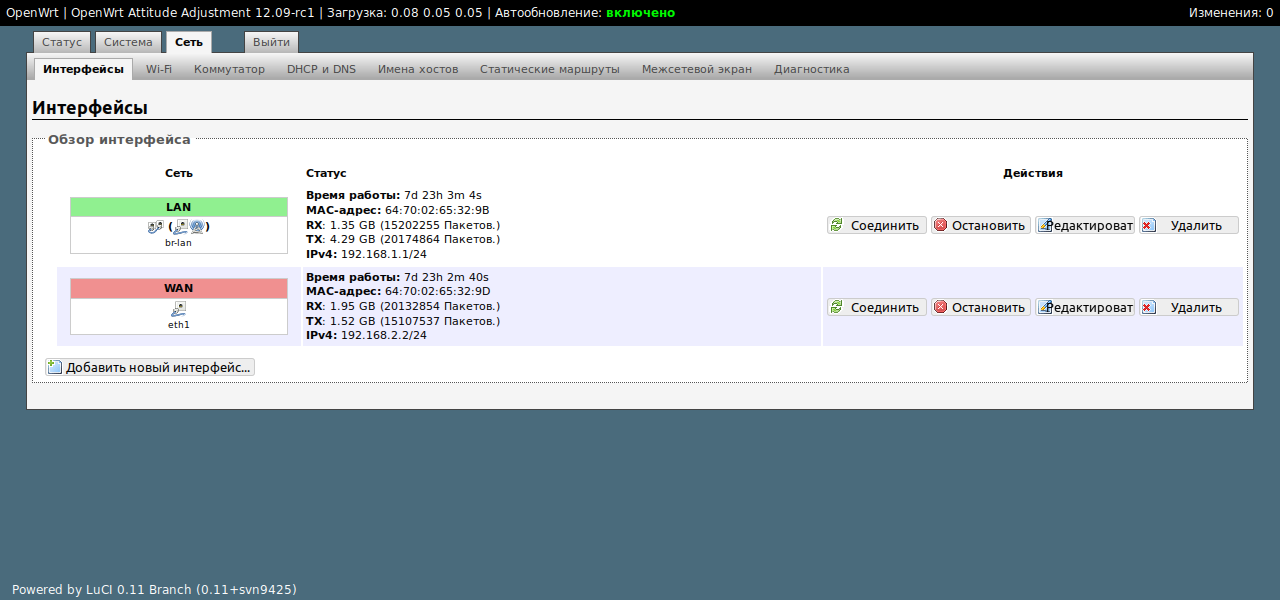Viewport: 1280px width, 600px height.
Task: Select the LAN MAC address 64:70:02:65:32:9B
Action: 437,210
